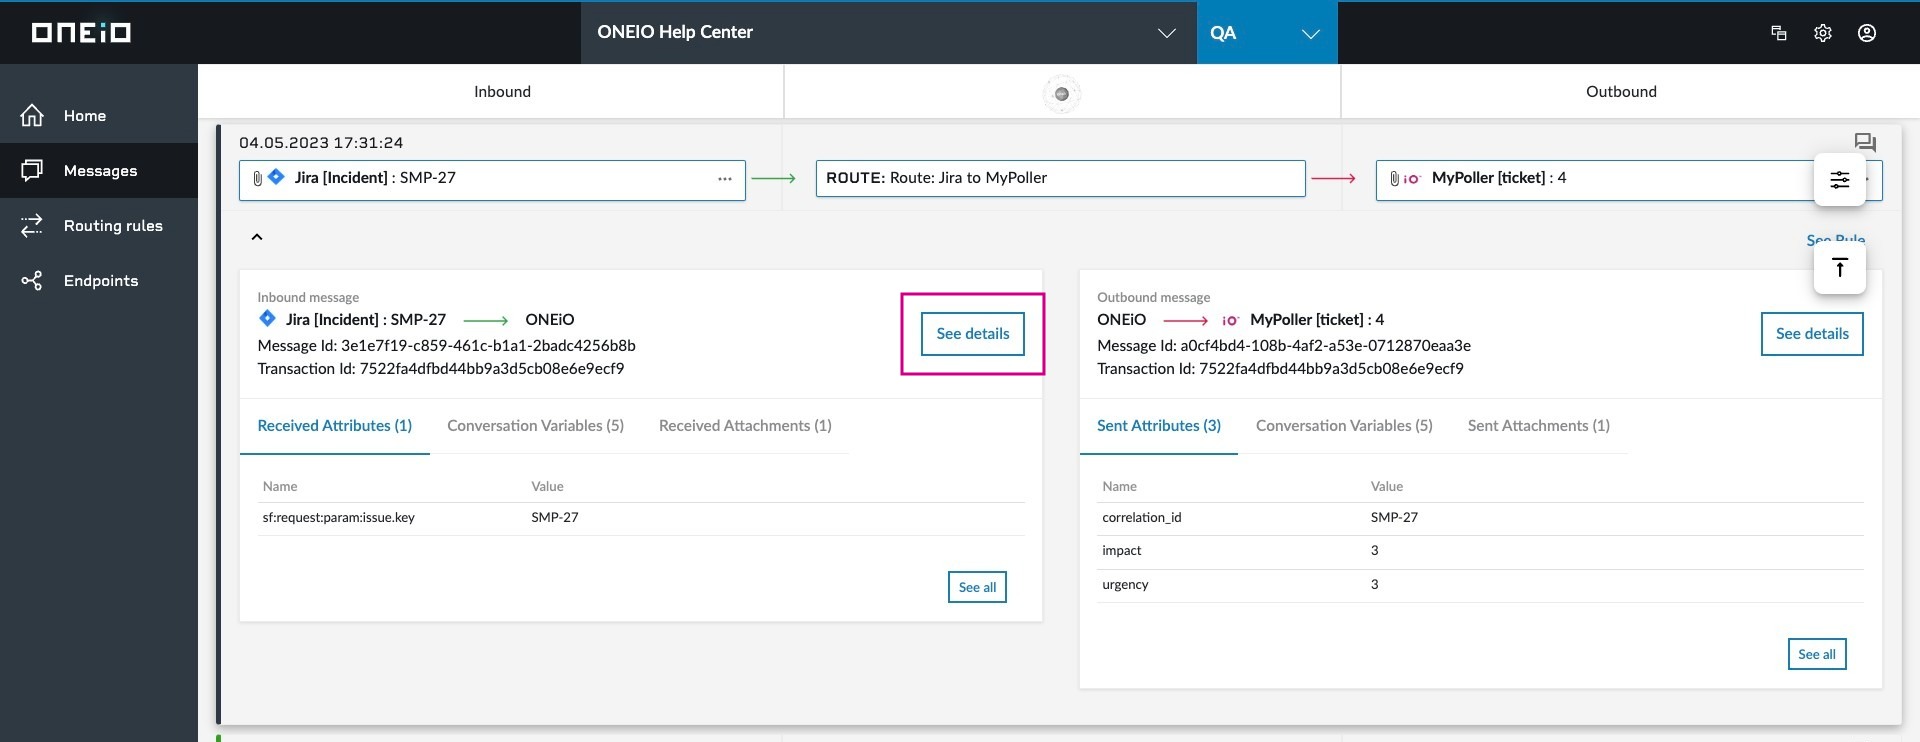Open Endpoints menu item
Image resolution: width=1920 pixels, height=742 pixels.
pyautogui.click(x=101, y=281)
